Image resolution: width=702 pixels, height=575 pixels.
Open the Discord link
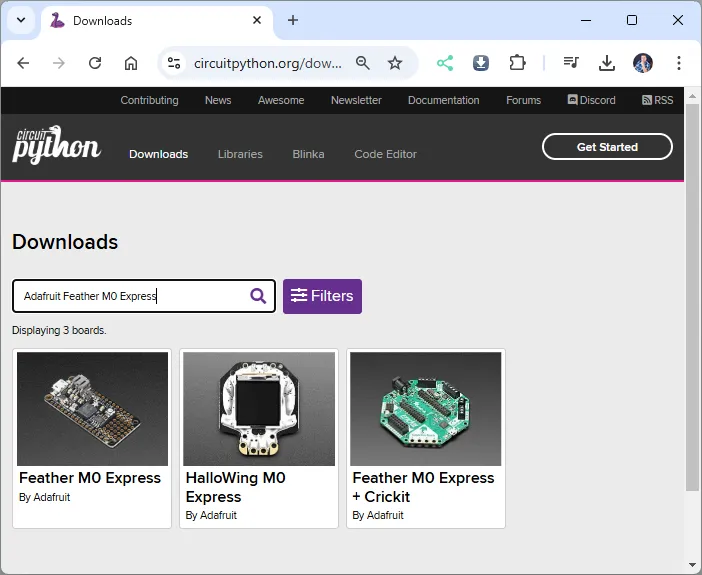click(x=592, y=100)
